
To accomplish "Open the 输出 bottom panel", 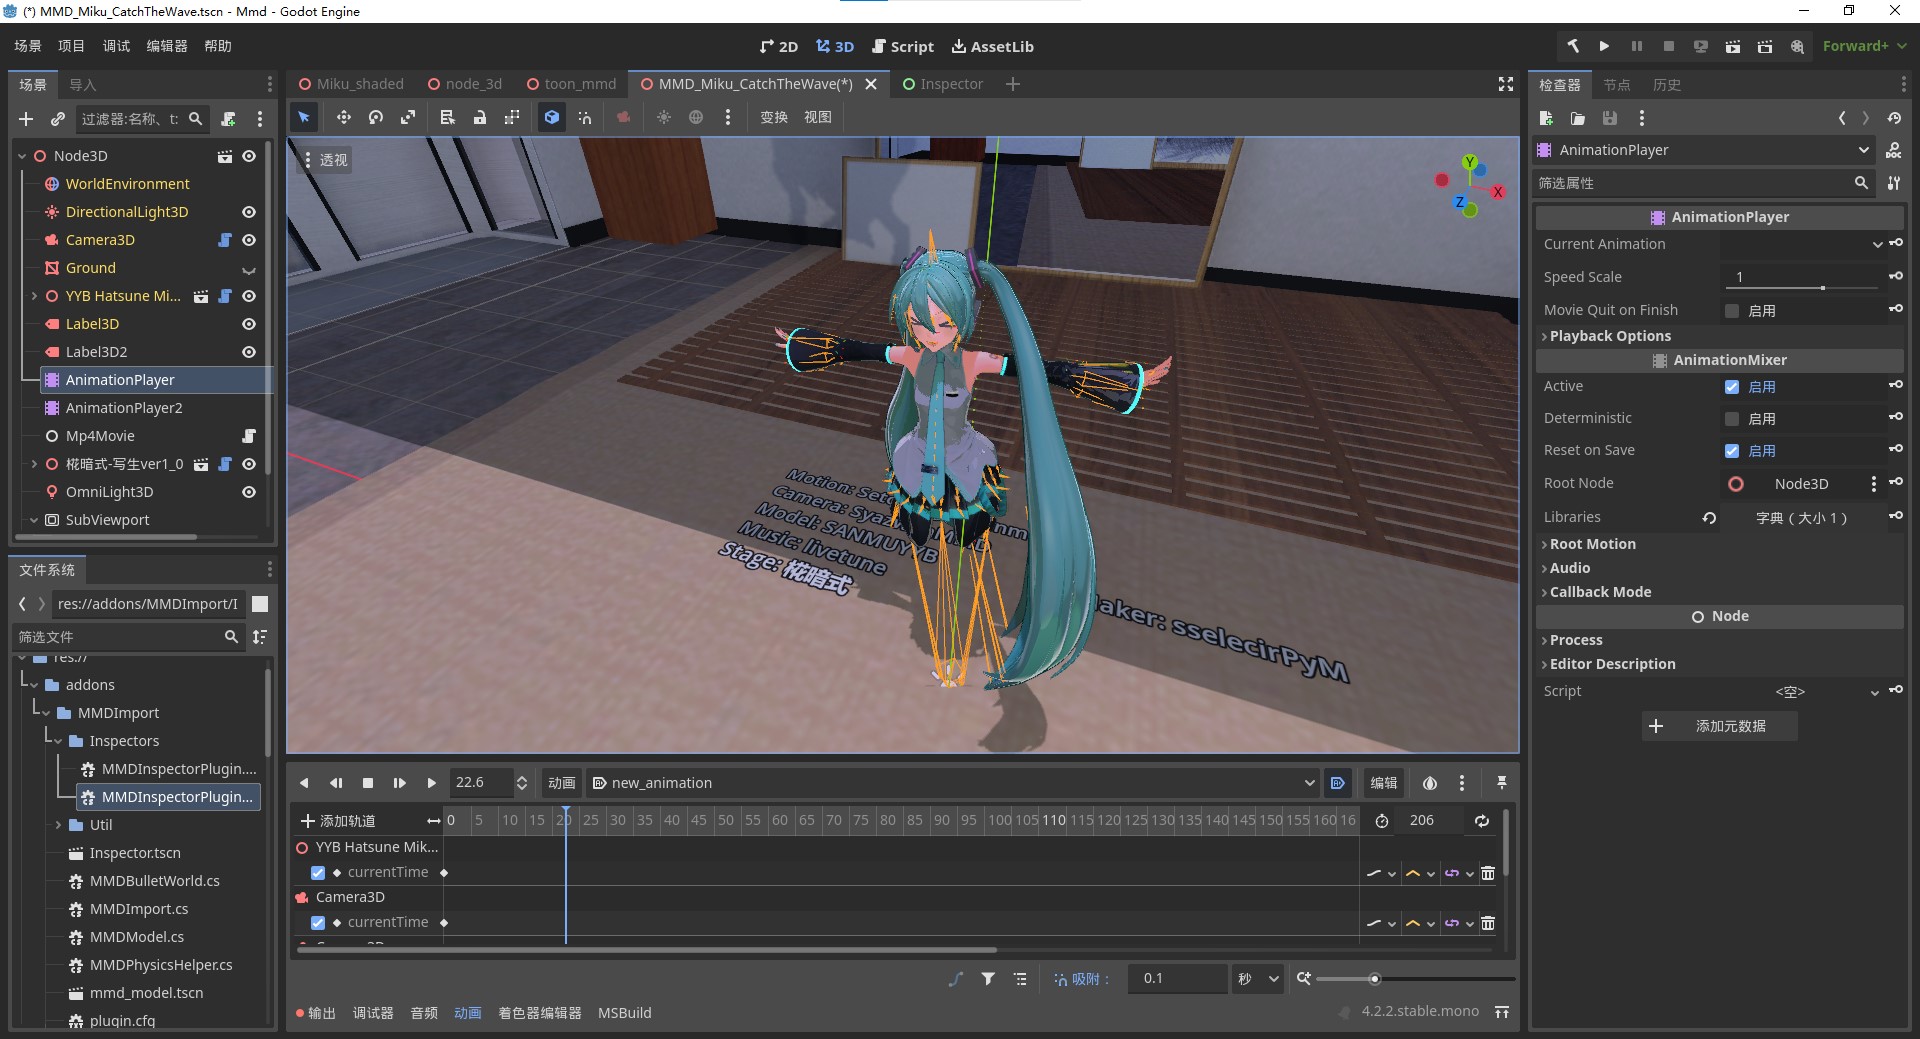I will 316,1013.
